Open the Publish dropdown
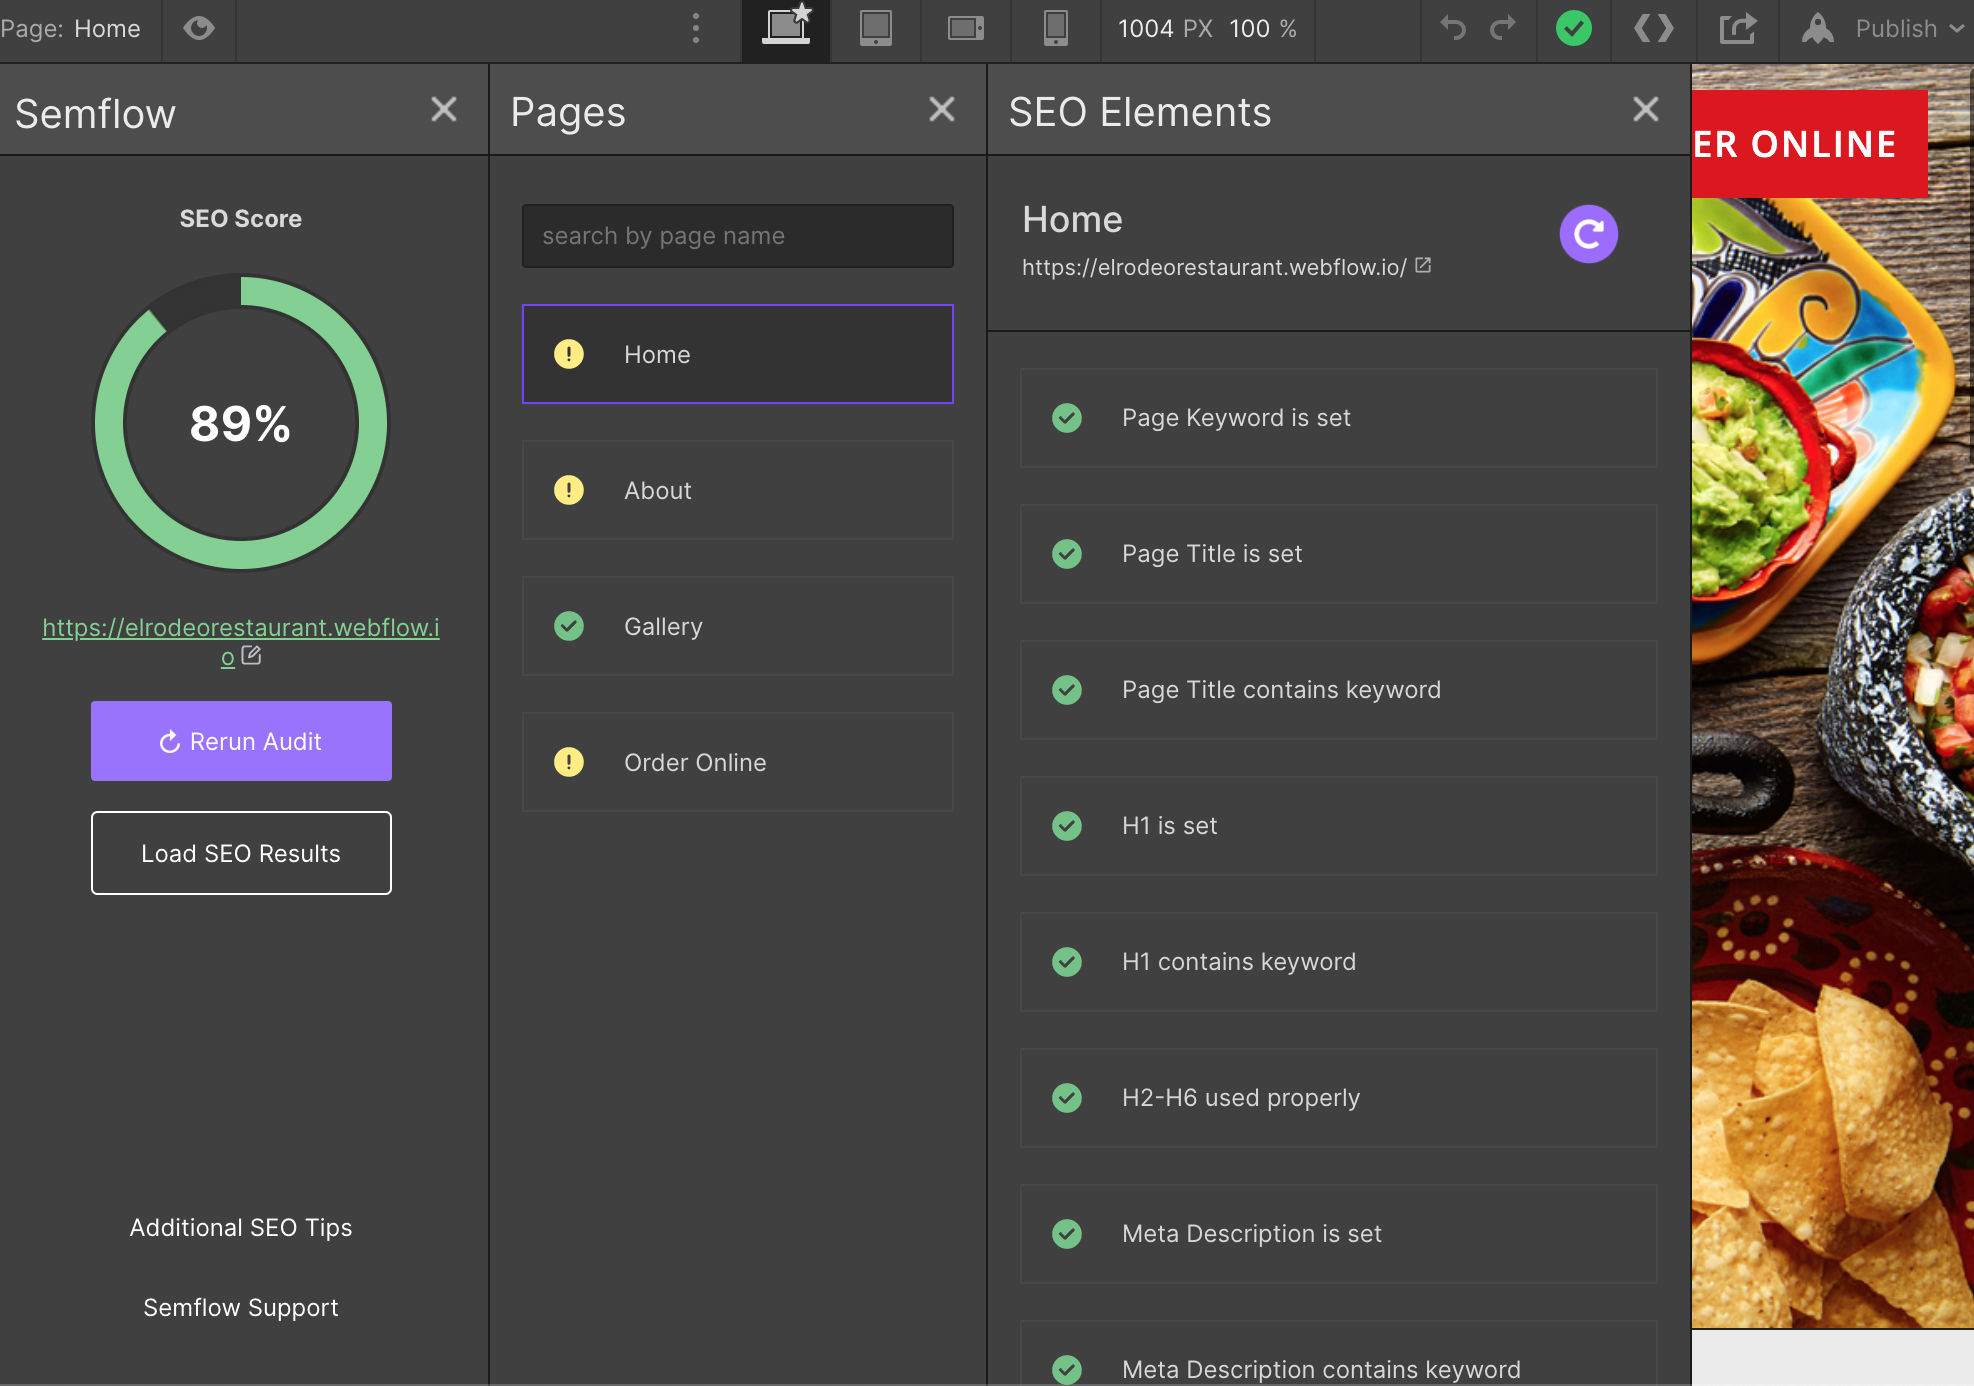This screenshot has height=1386, width=1974. [1895, 29]
